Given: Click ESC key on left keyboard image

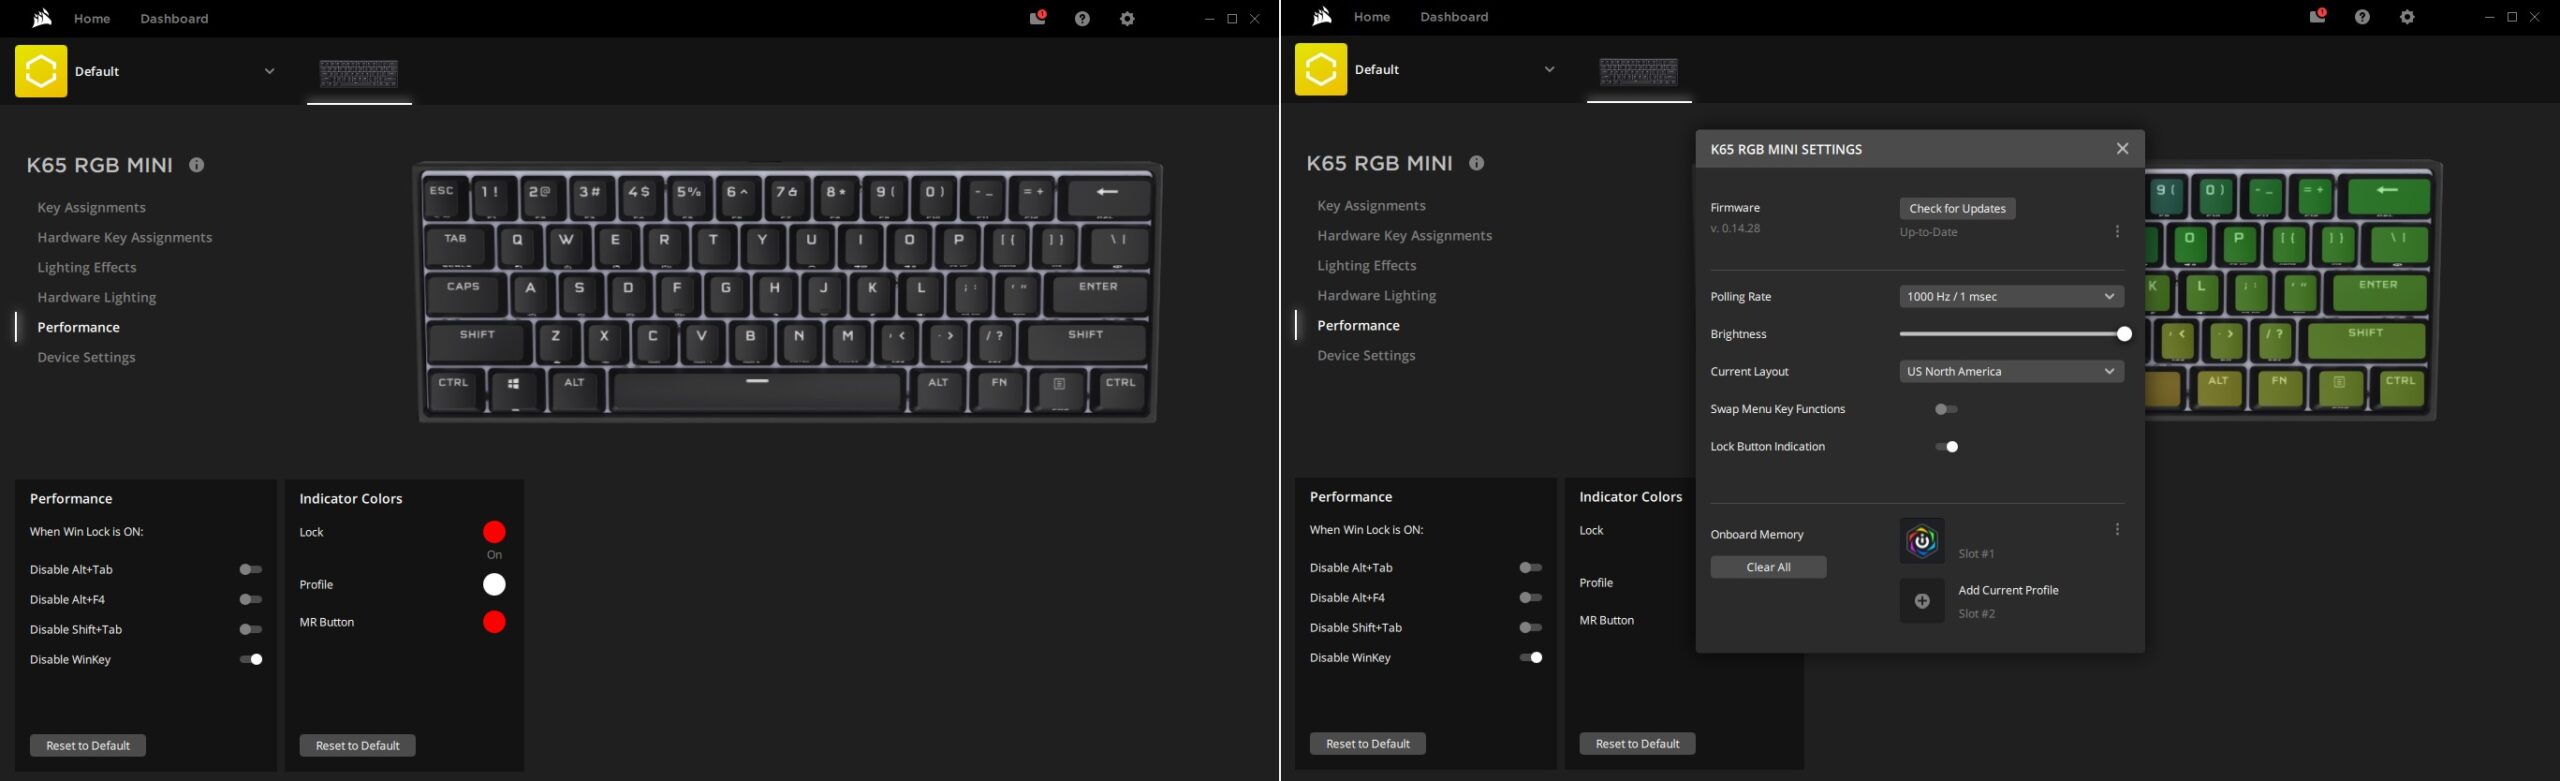Looking at the screenshot, I should pos(443,196).
